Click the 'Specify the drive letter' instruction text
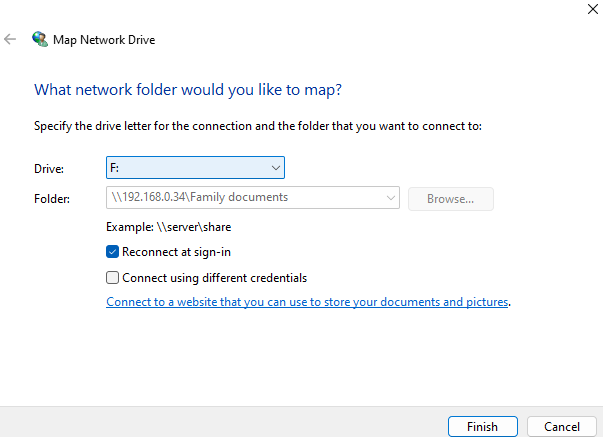Image resolution: width=603 pixels, height=437 pixels. (x=258, y=126)
